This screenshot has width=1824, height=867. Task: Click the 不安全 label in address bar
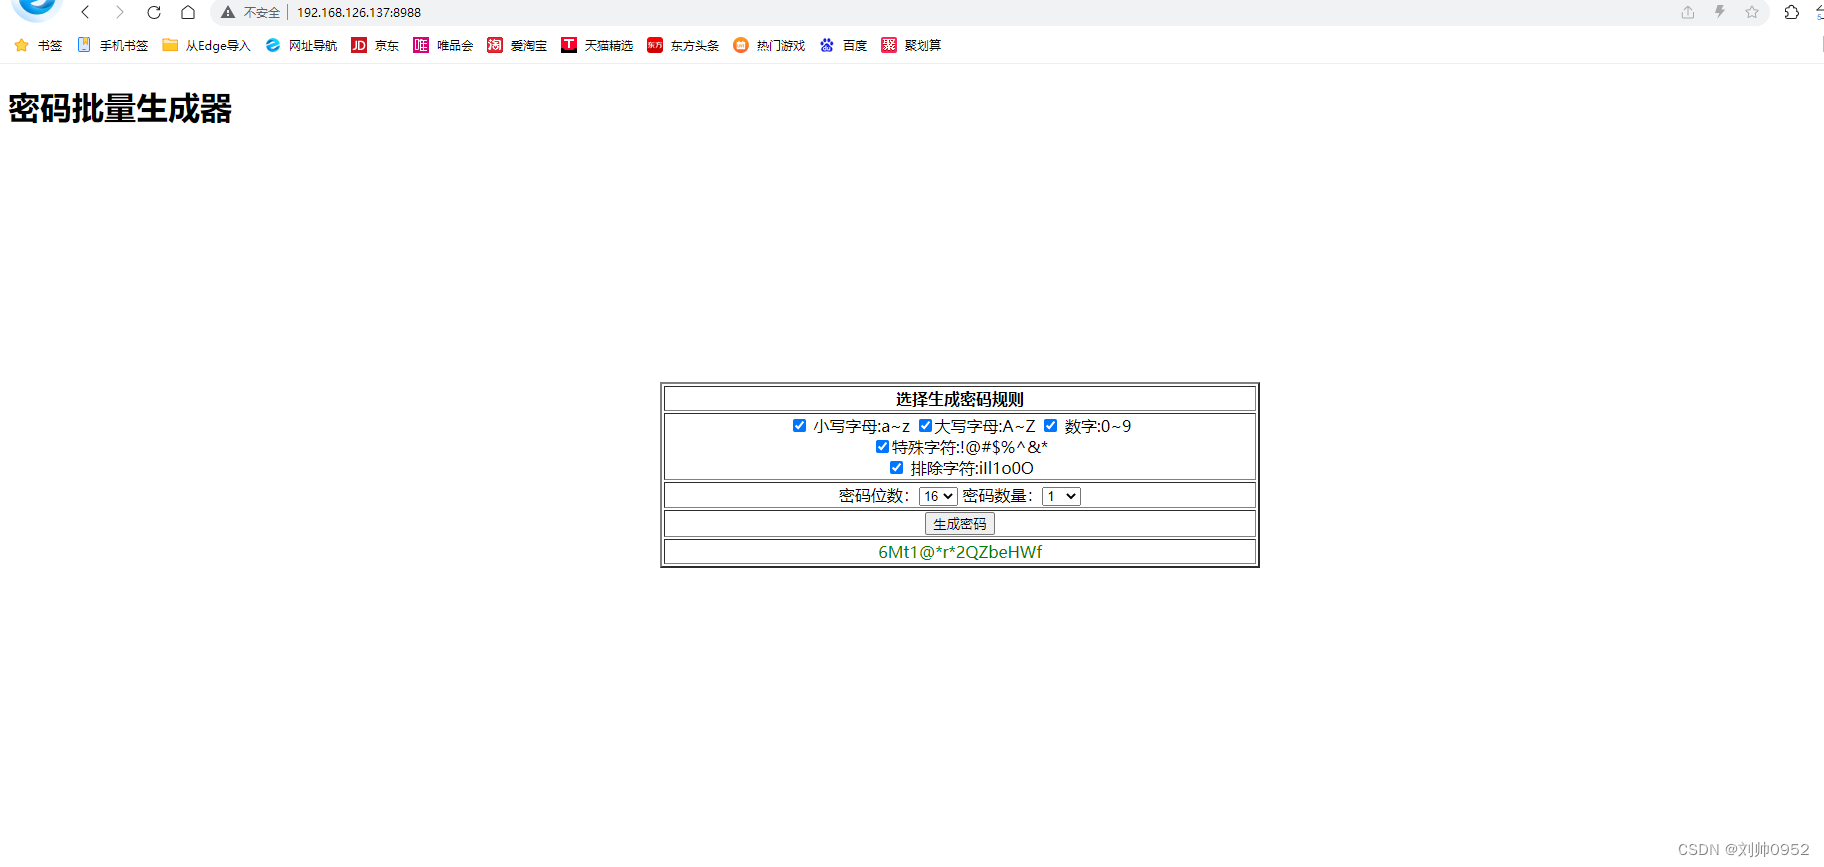(262, 13)
